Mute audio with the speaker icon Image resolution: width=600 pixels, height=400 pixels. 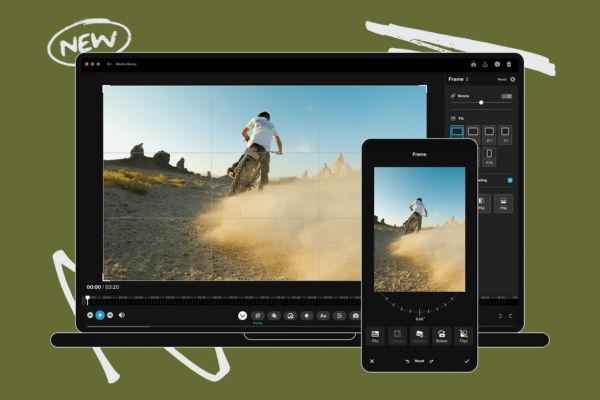tap(122, 315)
